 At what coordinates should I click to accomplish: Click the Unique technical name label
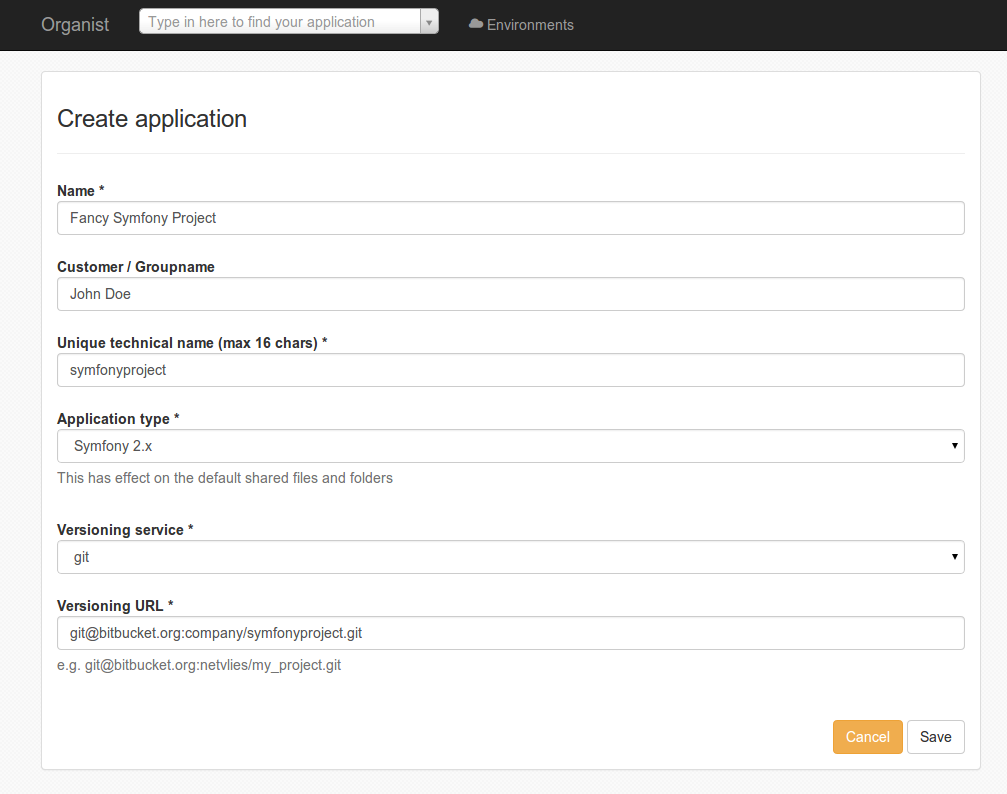click(192, 343)
